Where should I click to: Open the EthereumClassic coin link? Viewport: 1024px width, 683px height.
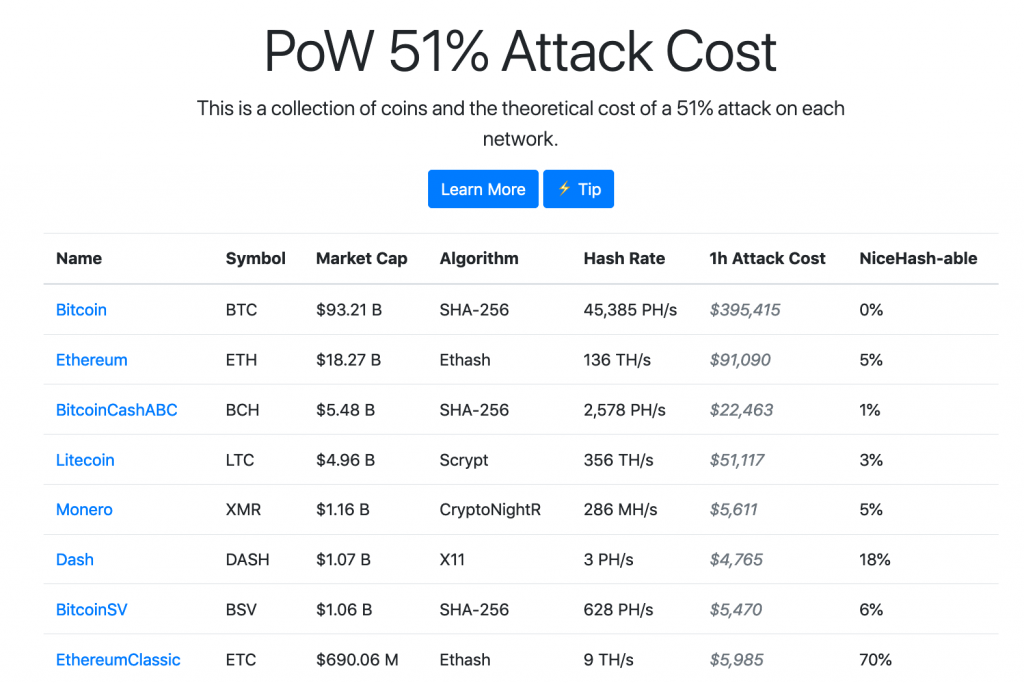pos(118,660)
